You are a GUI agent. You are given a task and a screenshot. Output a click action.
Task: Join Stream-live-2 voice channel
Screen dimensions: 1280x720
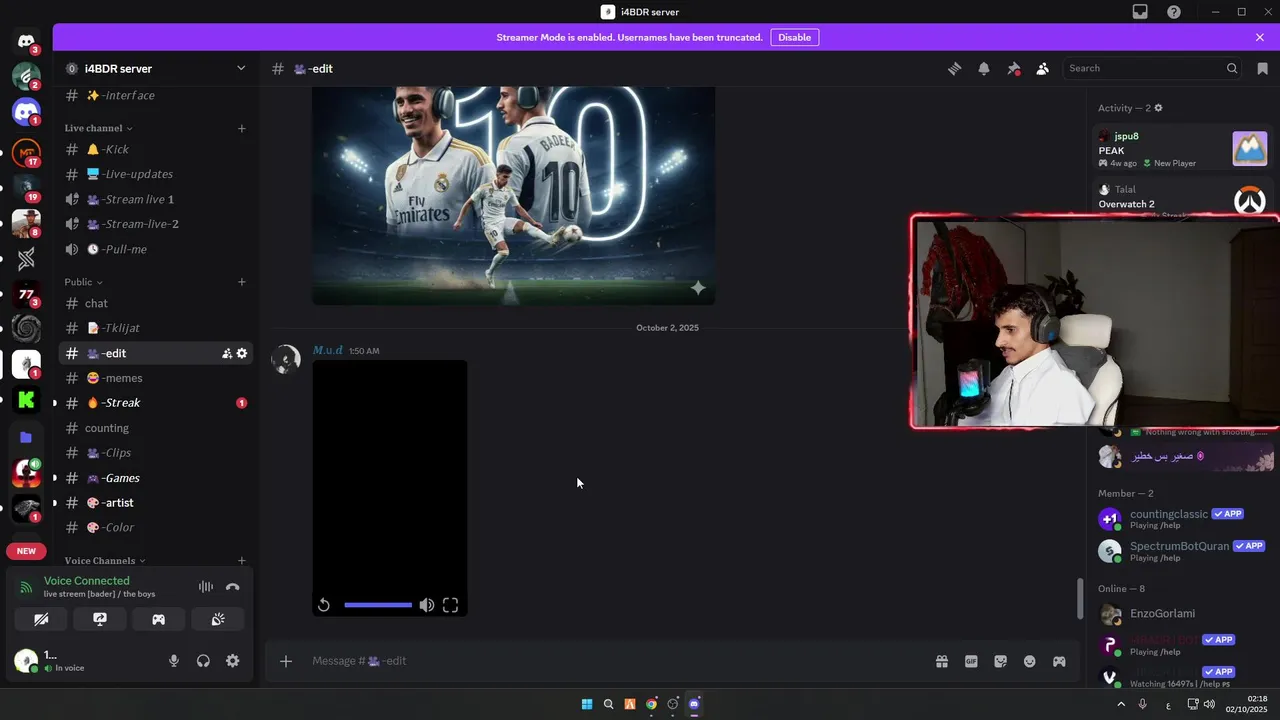155,224
